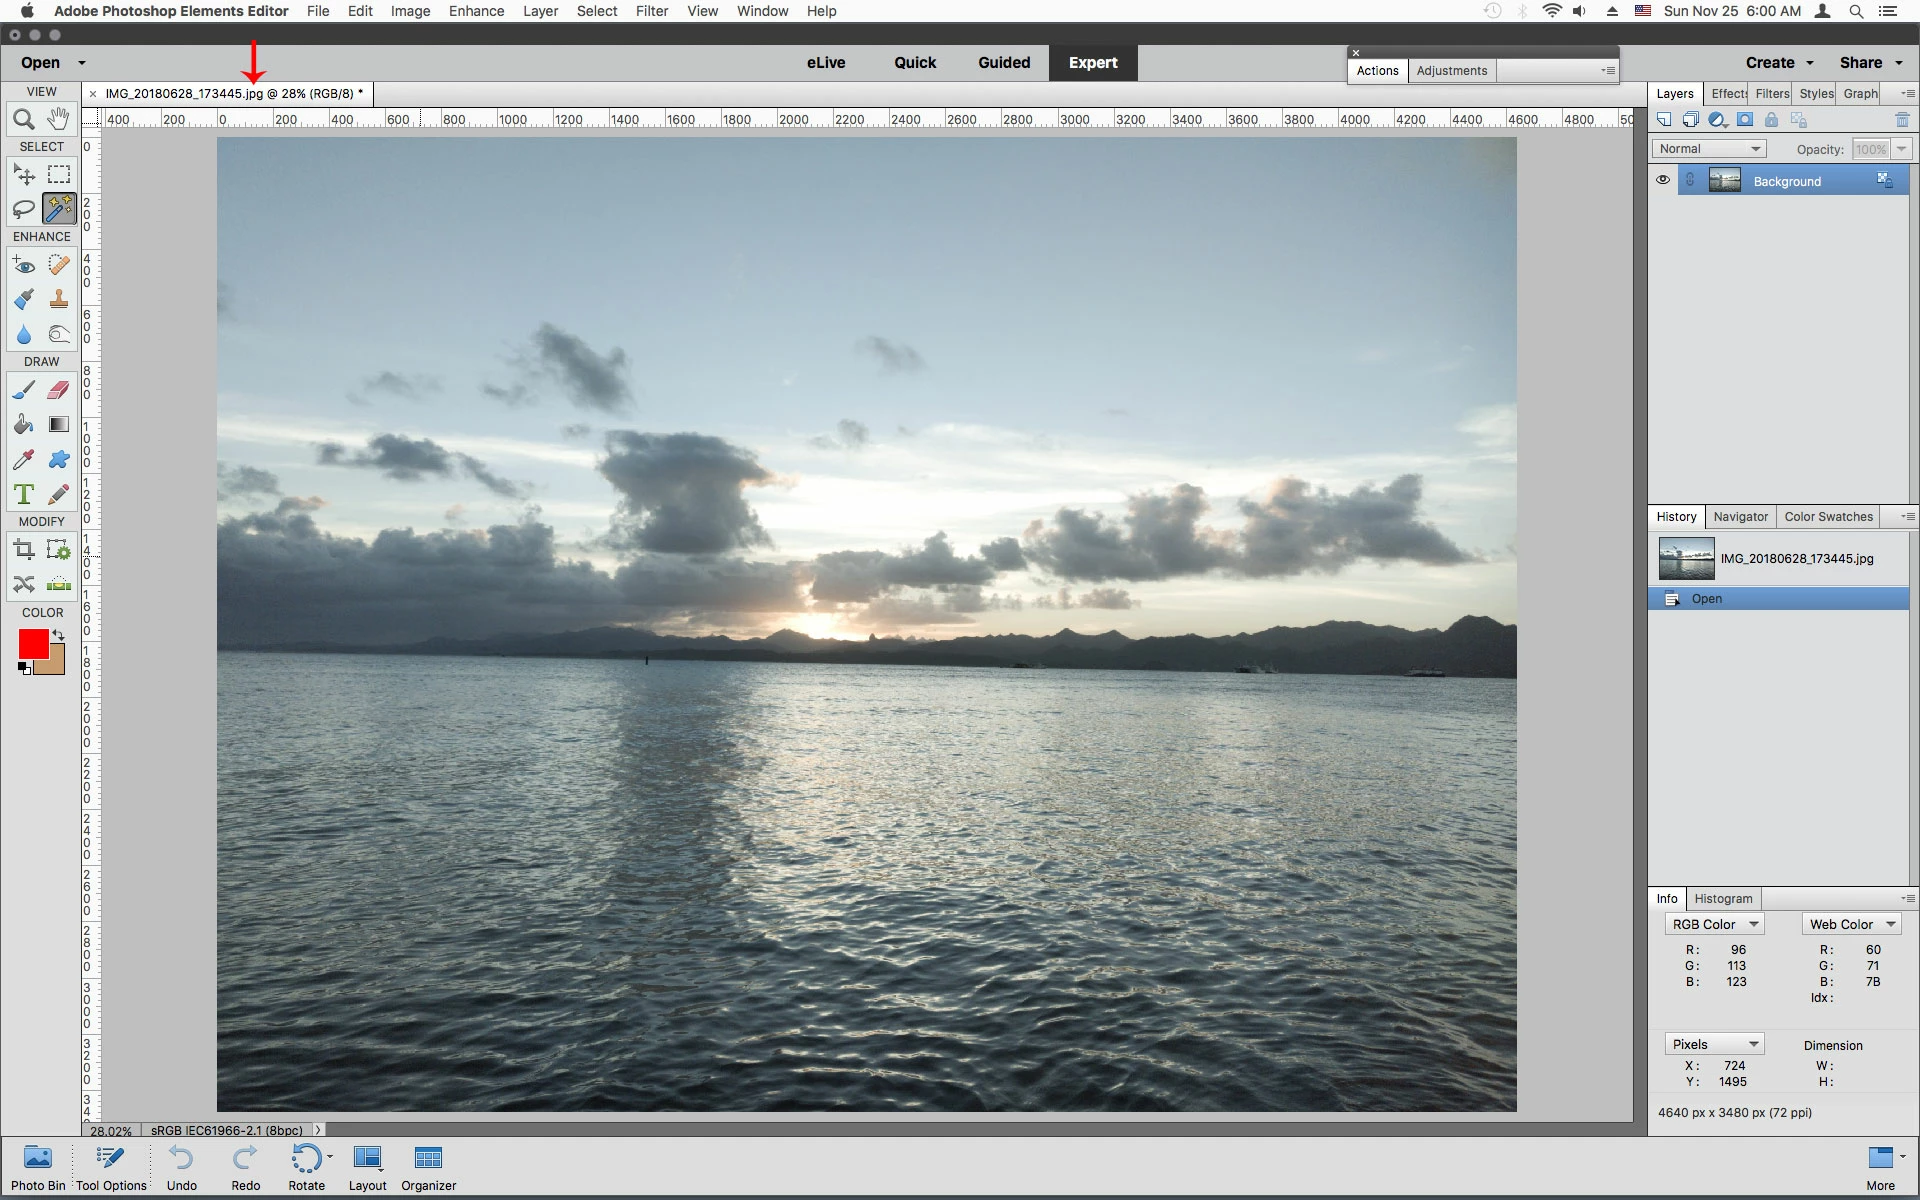Switch to the Histogram tab

(x=1723, y=899)
